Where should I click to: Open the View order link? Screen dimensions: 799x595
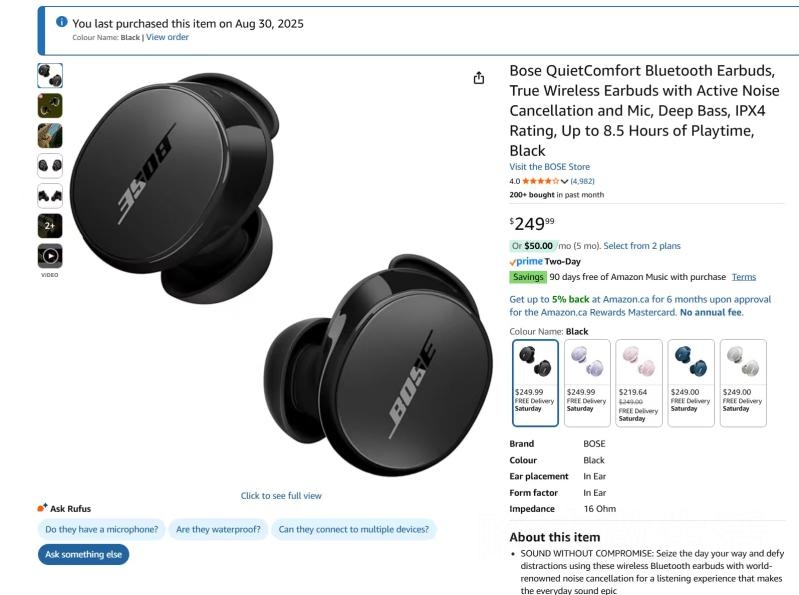click(x=167, y=37)
